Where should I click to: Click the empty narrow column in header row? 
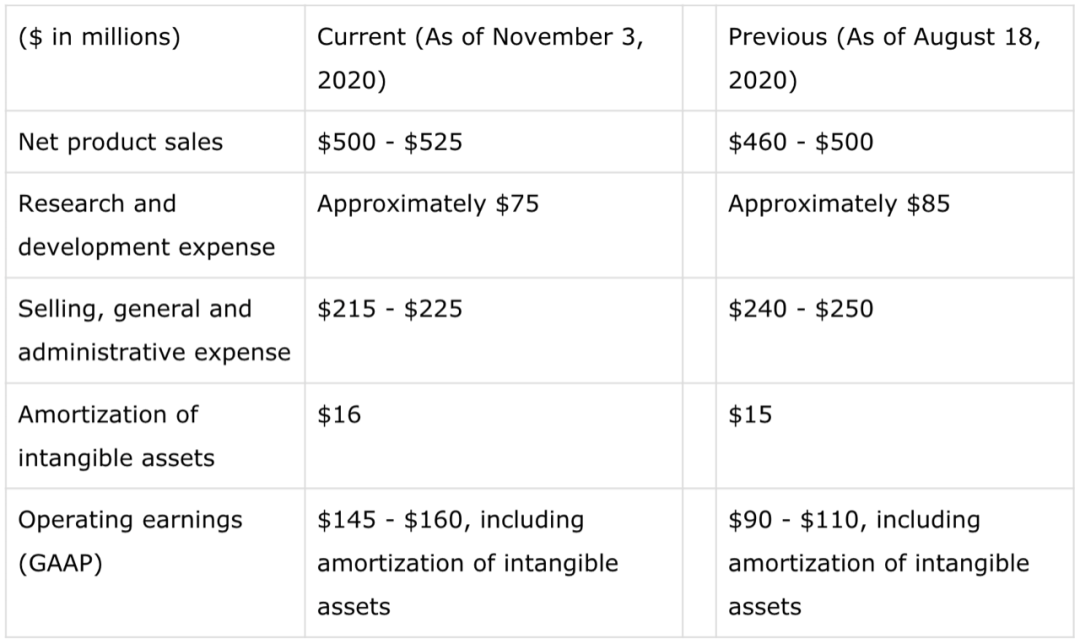click(x=699, y=58)
